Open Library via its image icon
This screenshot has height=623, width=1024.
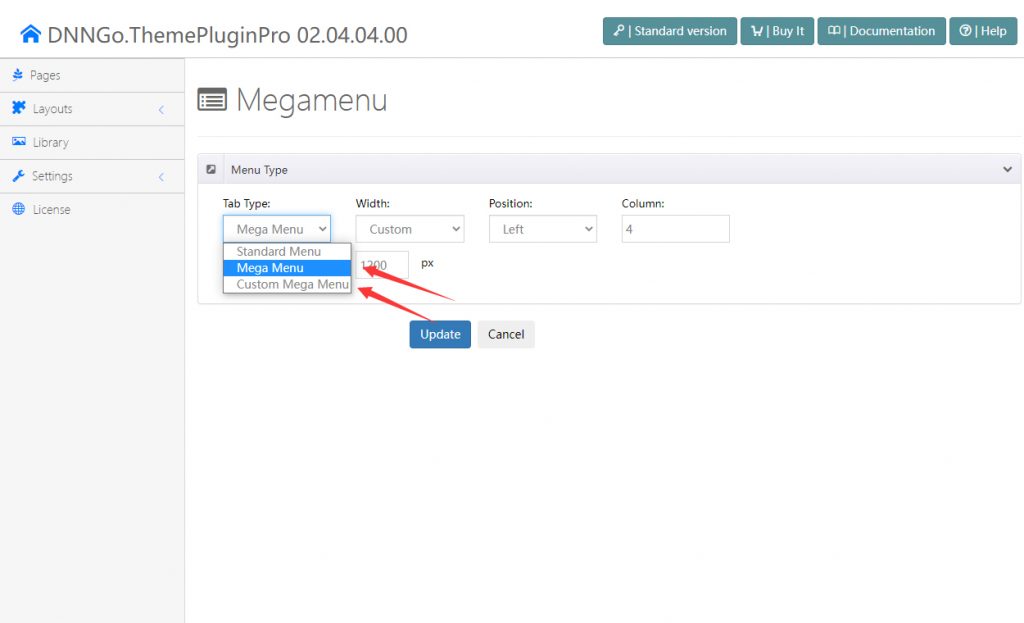pyautogui.click(x=18, y=142)
